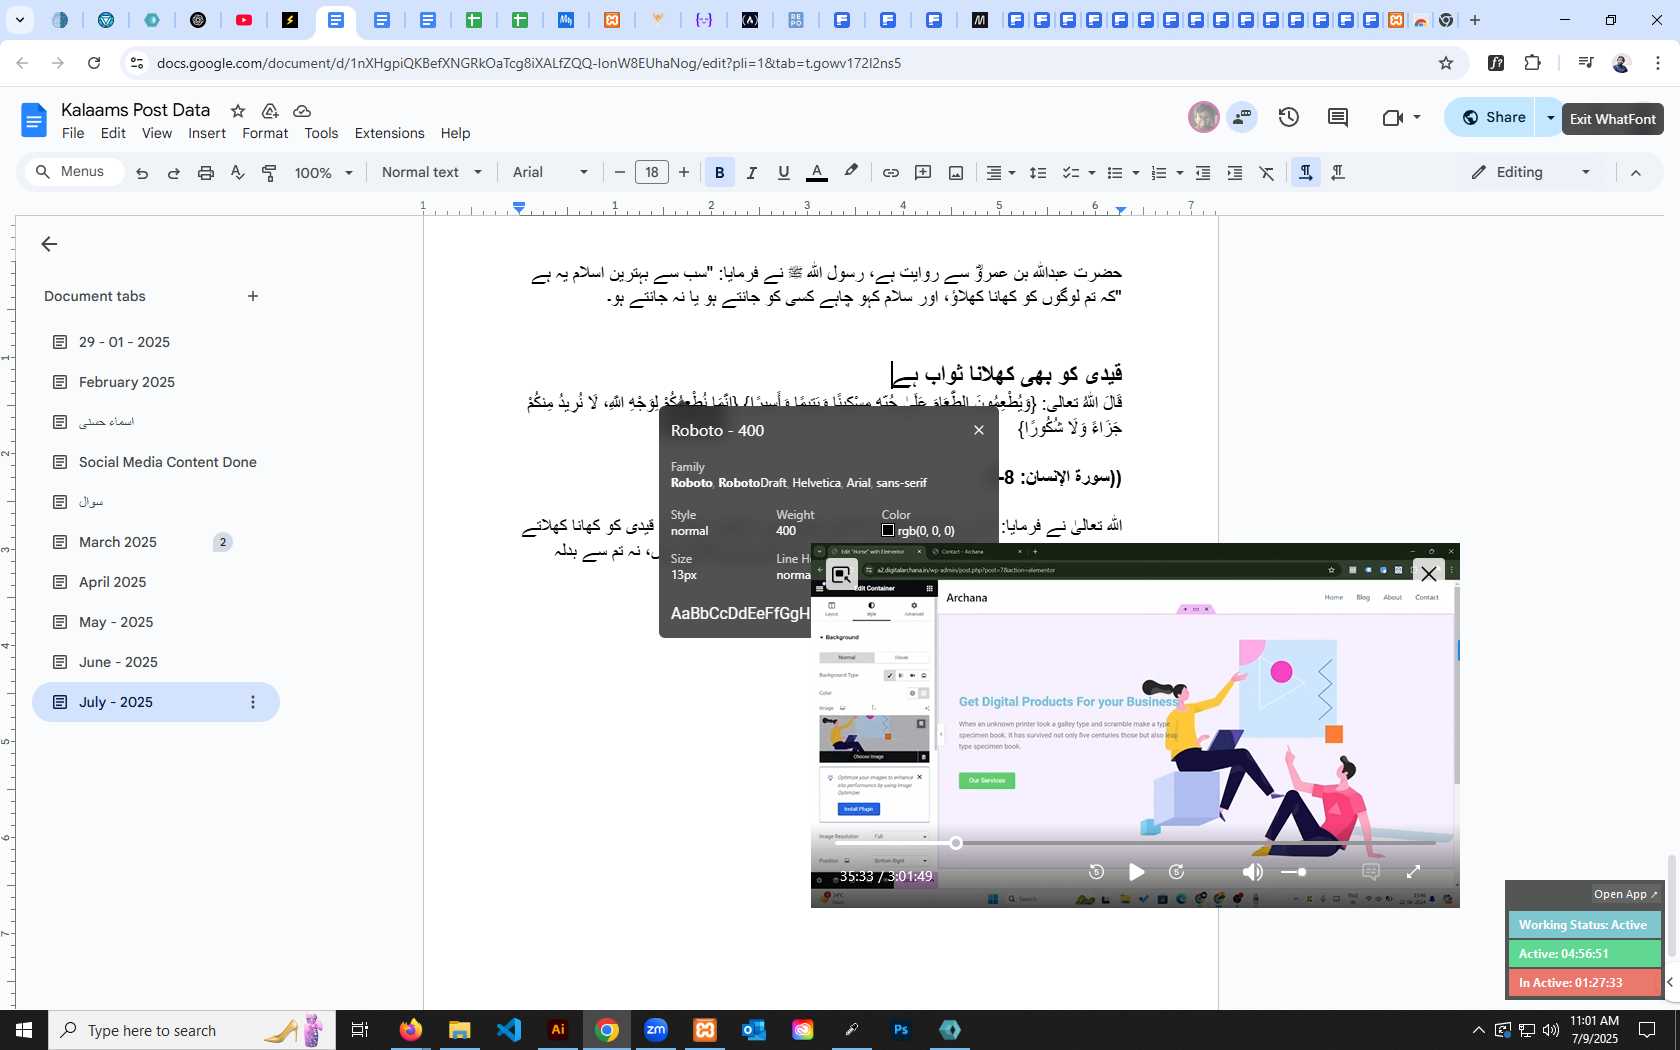Open Photoshop from the taskbar

point(900,1030)
